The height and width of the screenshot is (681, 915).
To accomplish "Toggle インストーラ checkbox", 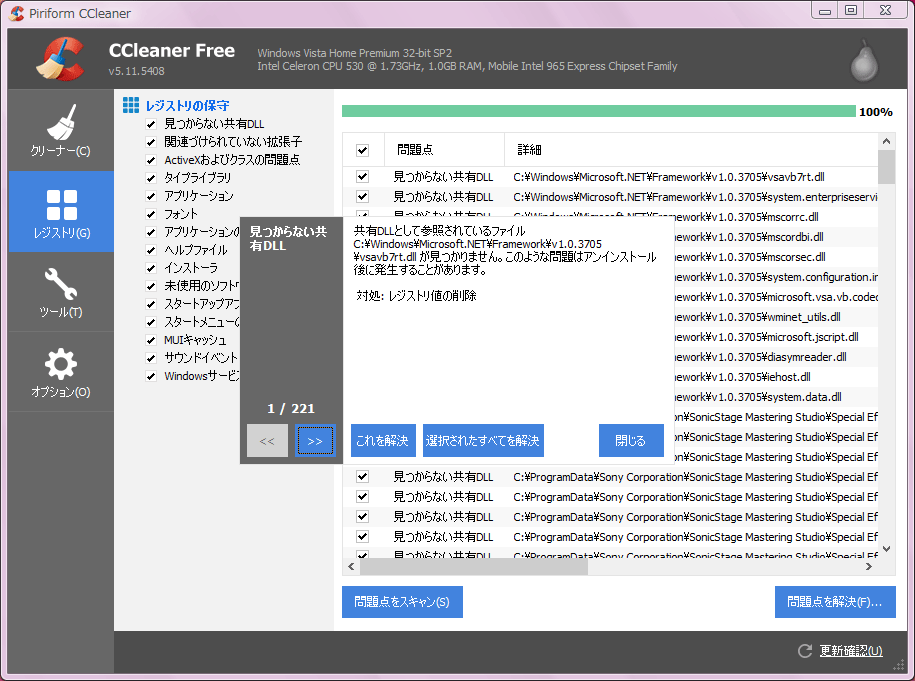I will coord(151,268).
